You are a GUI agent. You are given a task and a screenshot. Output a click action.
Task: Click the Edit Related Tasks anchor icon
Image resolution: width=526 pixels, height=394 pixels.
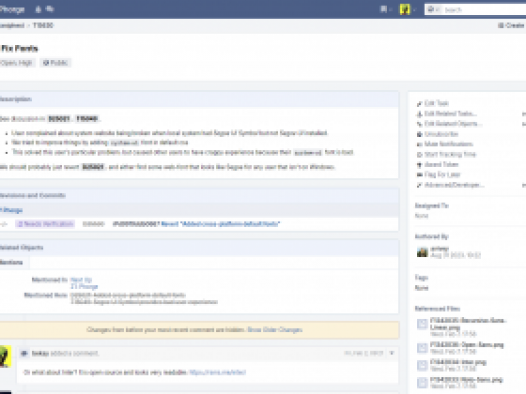click(x=419, y=114)
